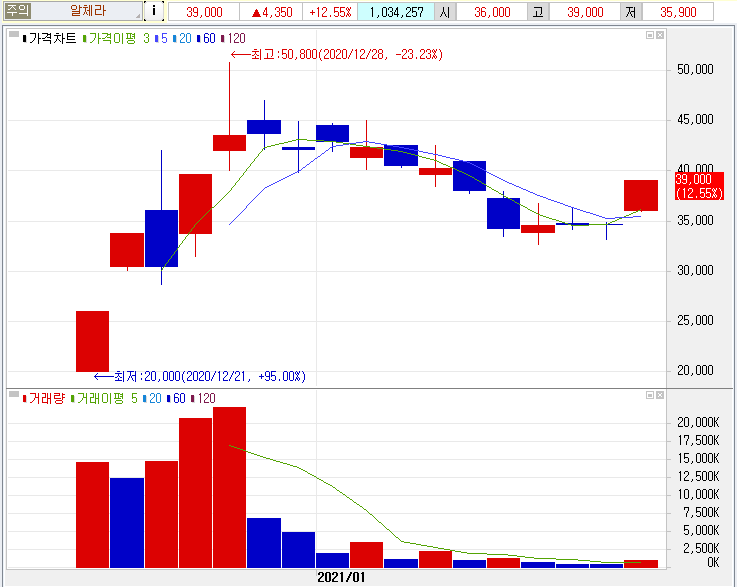Toggle the 120-day price moving average legend
Image resolution: width=737 pixels, height=587 pixels.
click(x=234, y=39)
